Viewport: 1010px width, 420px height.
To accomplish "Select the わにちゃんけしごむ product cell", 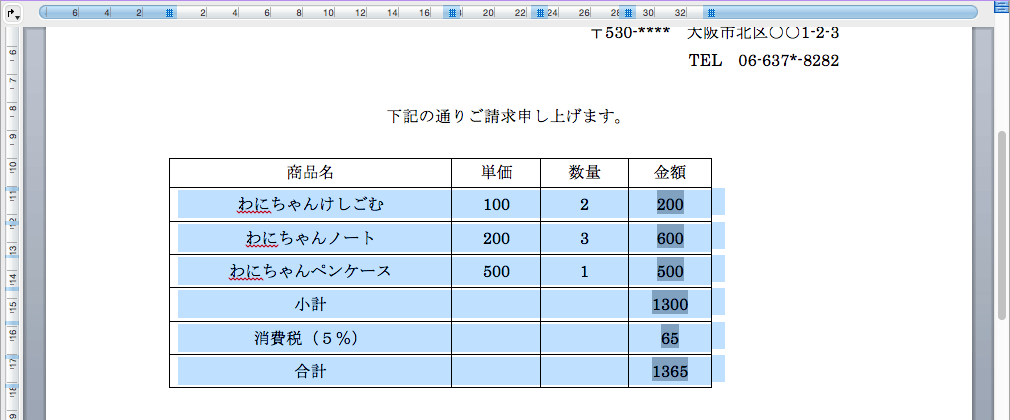I will (x=310, y=205).
